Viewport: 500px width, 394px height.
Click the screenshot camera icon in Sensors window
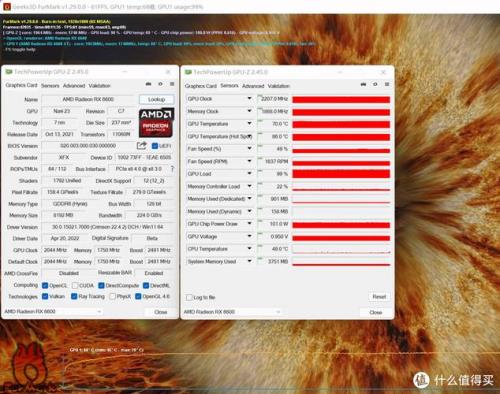363,84
